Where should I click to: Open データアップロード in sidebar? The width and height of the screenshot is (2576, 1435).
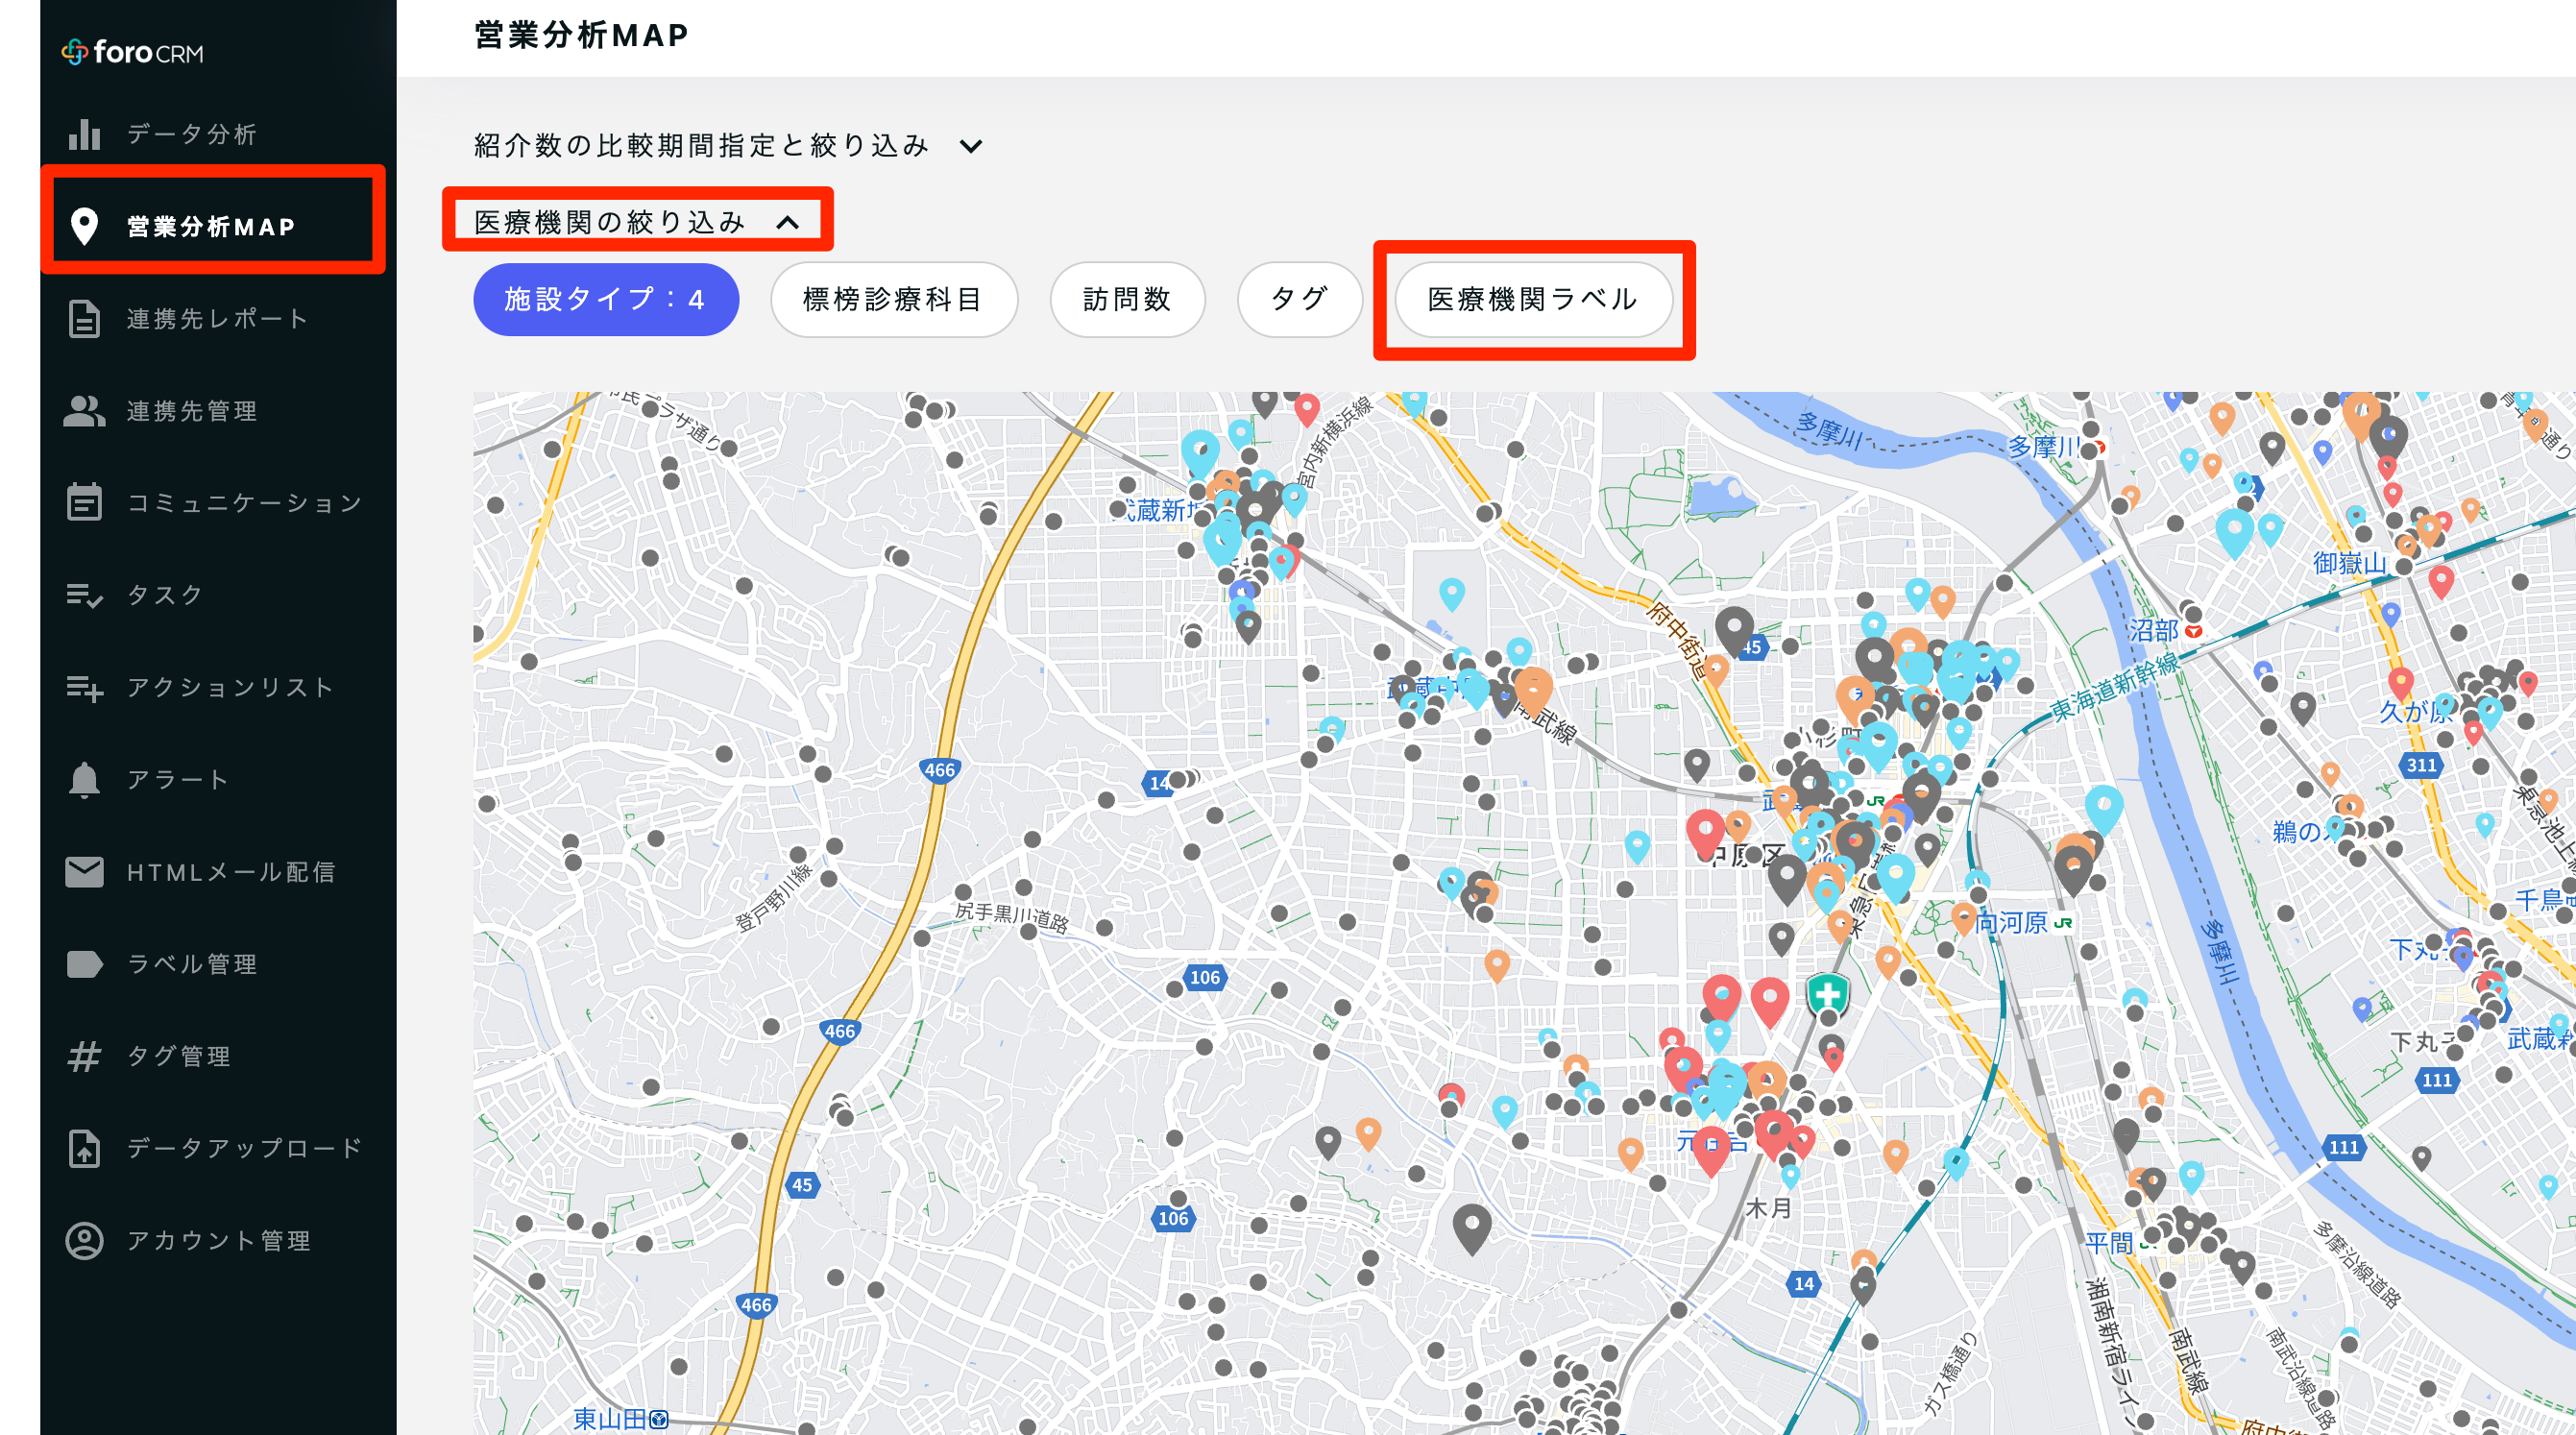click(x=244, y=1148)
